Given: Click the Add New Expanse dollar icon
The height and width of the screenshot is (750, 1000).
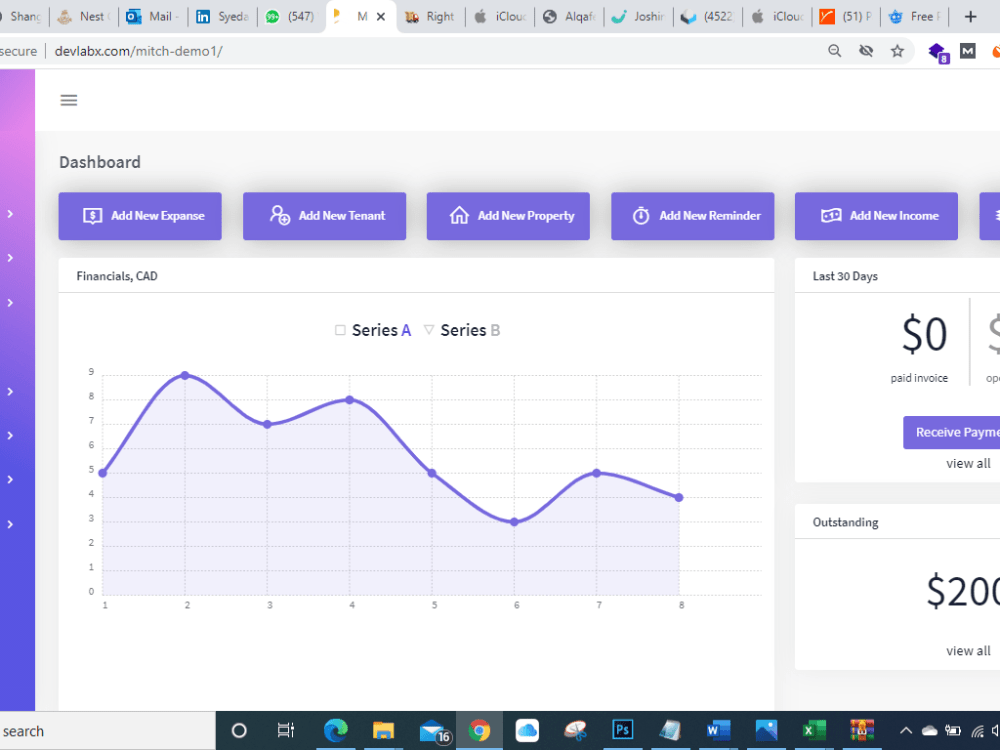Looking at the screenshot, I should coord(92,216).
